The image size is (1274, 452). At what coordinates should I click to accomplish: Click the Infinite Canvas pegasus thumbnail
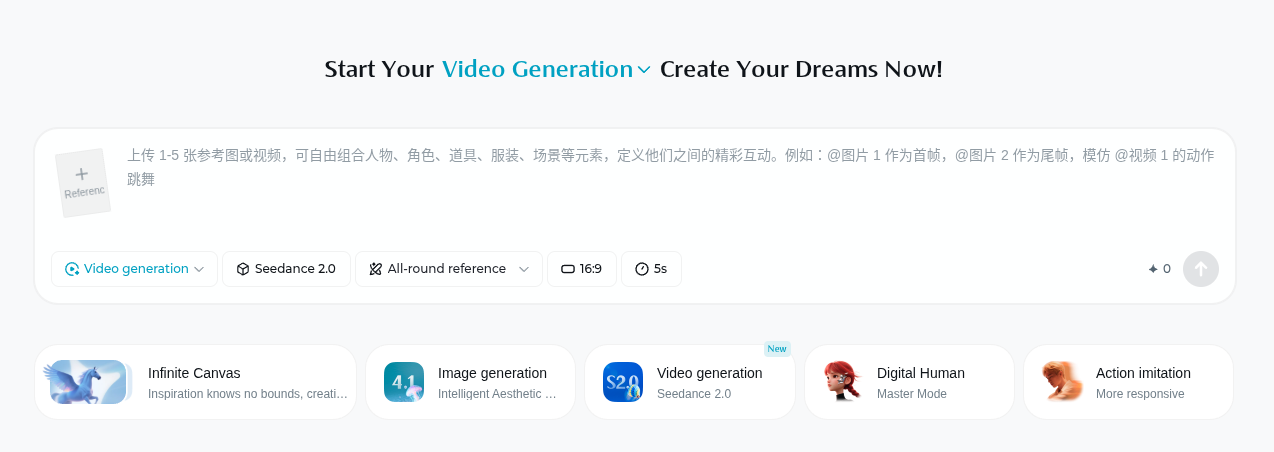coord(88,382)
